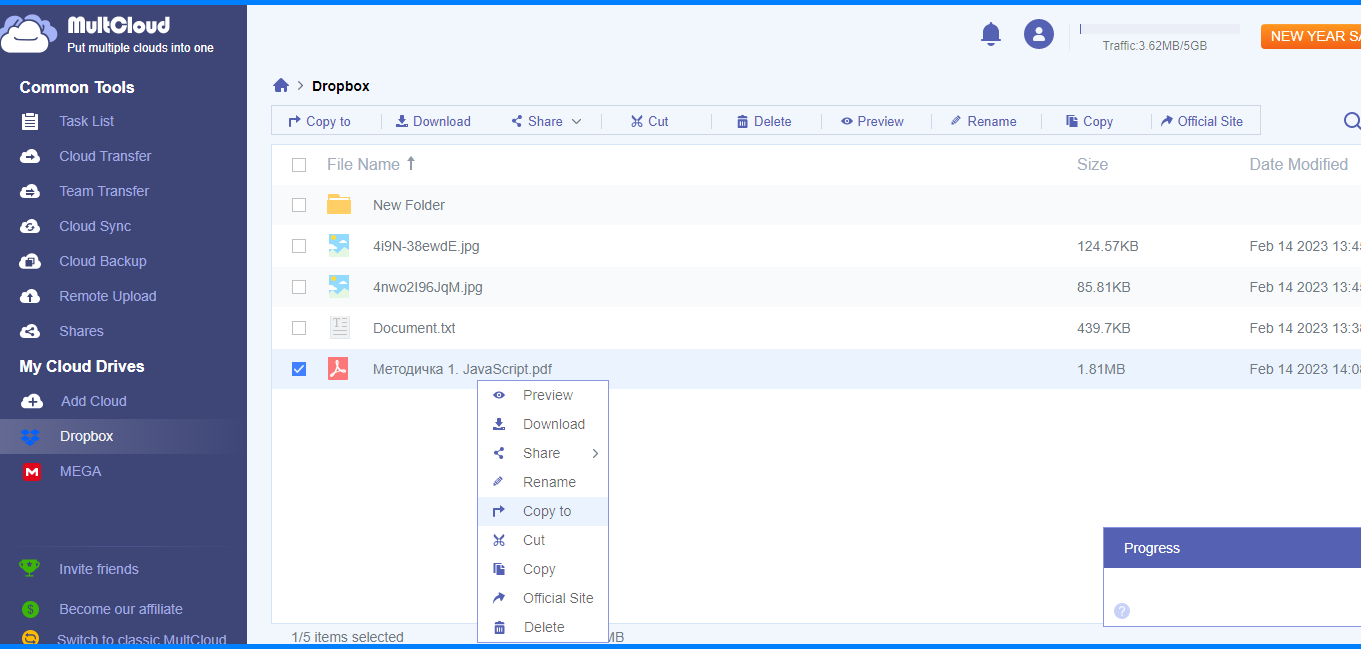Click Copy in toolbar
Image resolution: width=1361 pixels, height=649 pixels.
(x=1089, y=121)
